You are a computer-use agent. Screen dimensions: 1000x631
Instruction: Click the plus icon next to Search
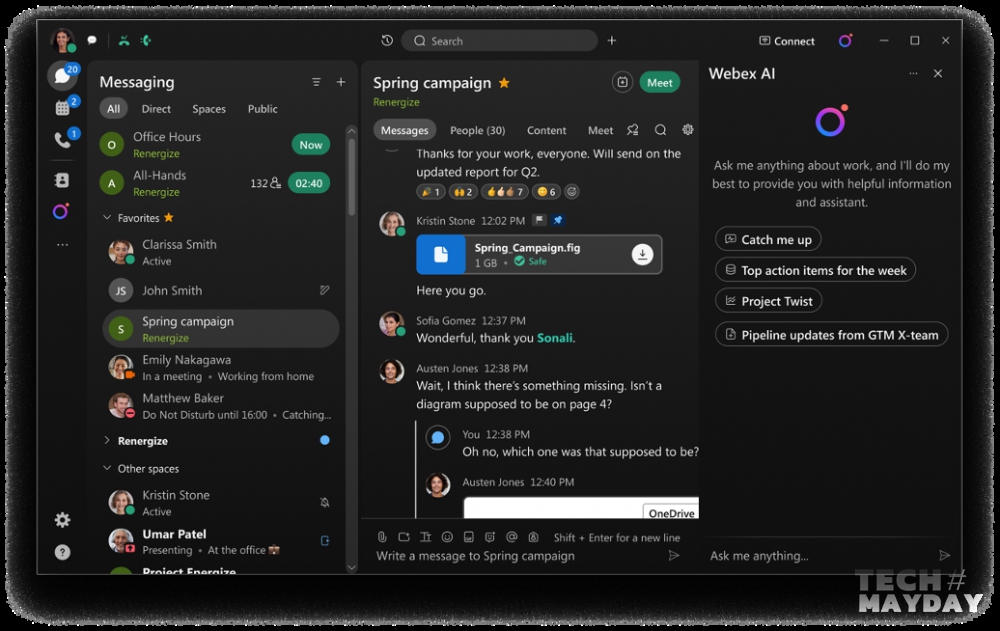612,40
